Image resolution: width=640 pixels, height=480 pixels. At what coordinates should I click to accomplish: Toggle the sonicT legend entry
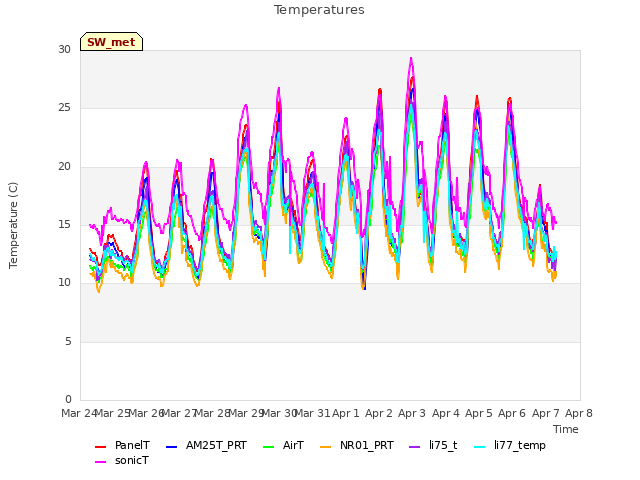coord(122,460)
